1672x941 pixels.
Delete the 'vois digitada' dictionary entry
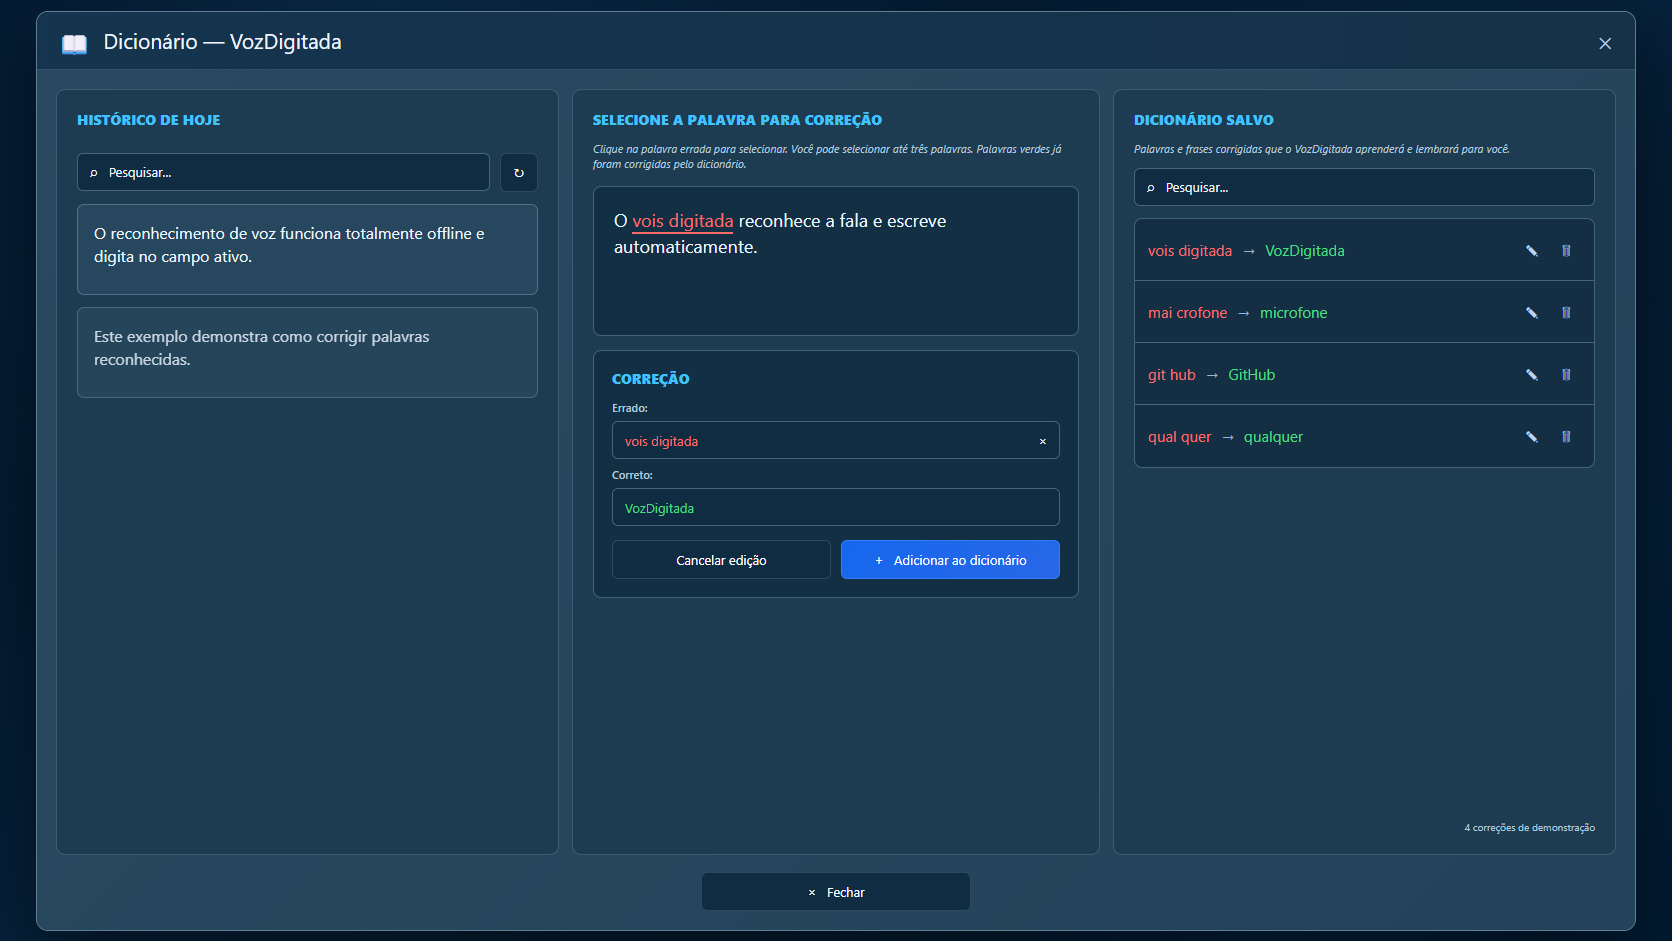1566,251
